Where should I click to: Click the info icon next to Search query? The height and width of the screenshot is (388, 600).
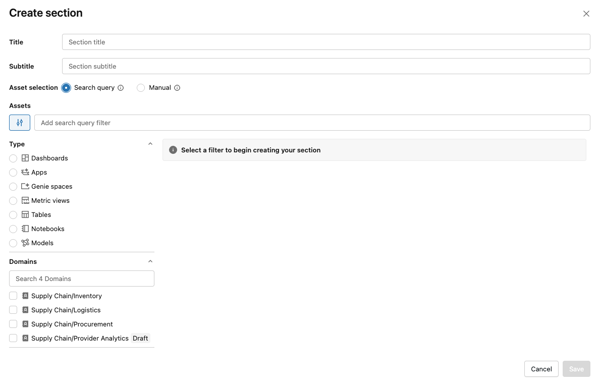pos(121,88)
